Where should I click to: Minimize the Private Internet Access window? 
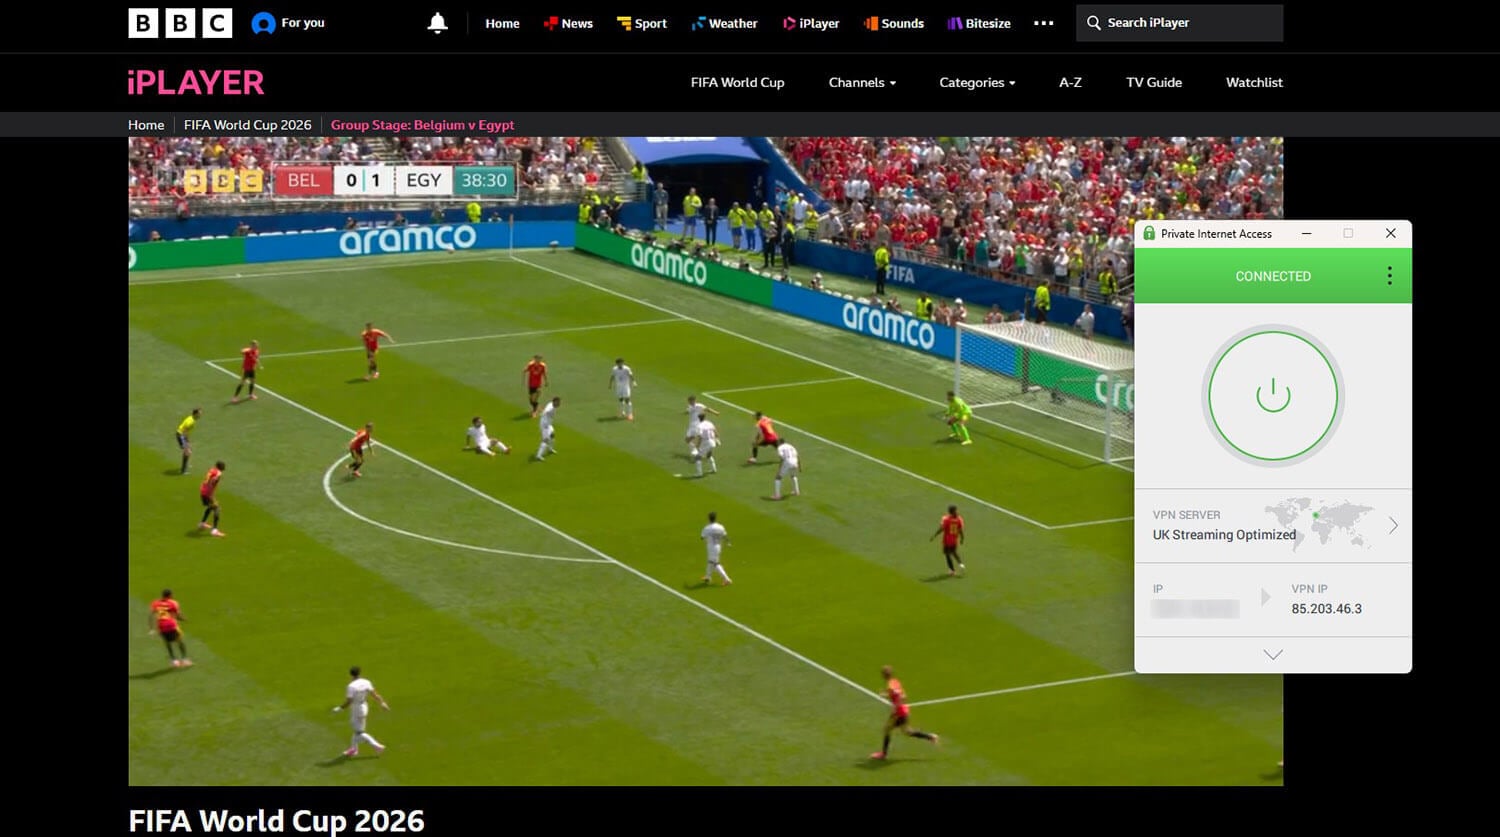1306,233
